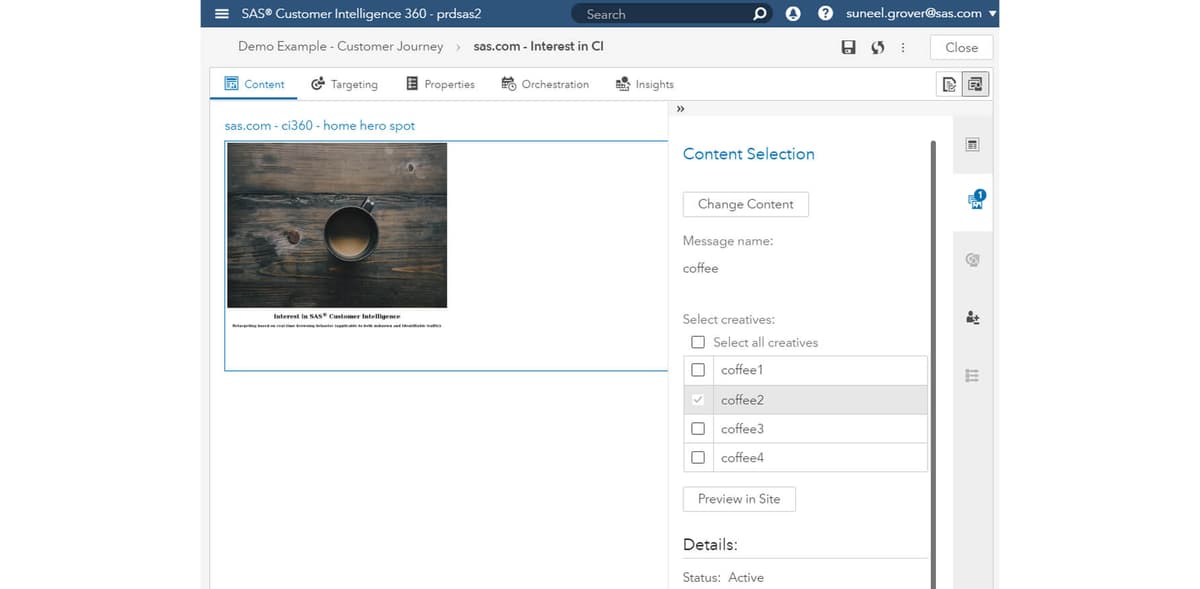Click the coffee2 row label
The image size is (1200, 589).
point(742,400)
